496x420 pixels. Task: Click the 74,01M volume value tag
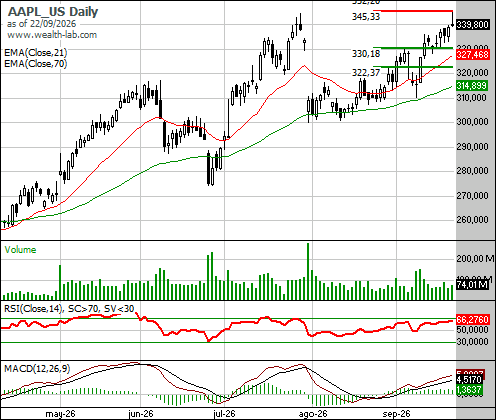coord(473,285)
